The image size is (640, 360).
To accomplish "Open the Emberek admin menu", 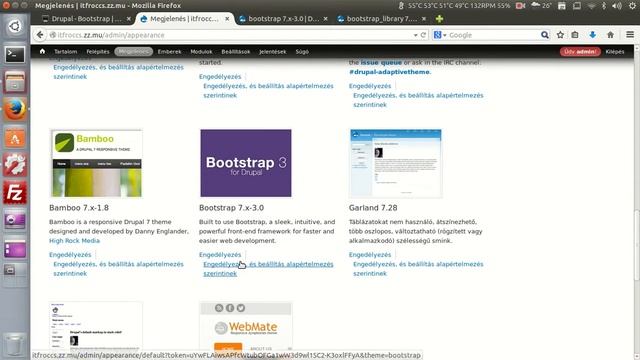I will click(169, 52).
